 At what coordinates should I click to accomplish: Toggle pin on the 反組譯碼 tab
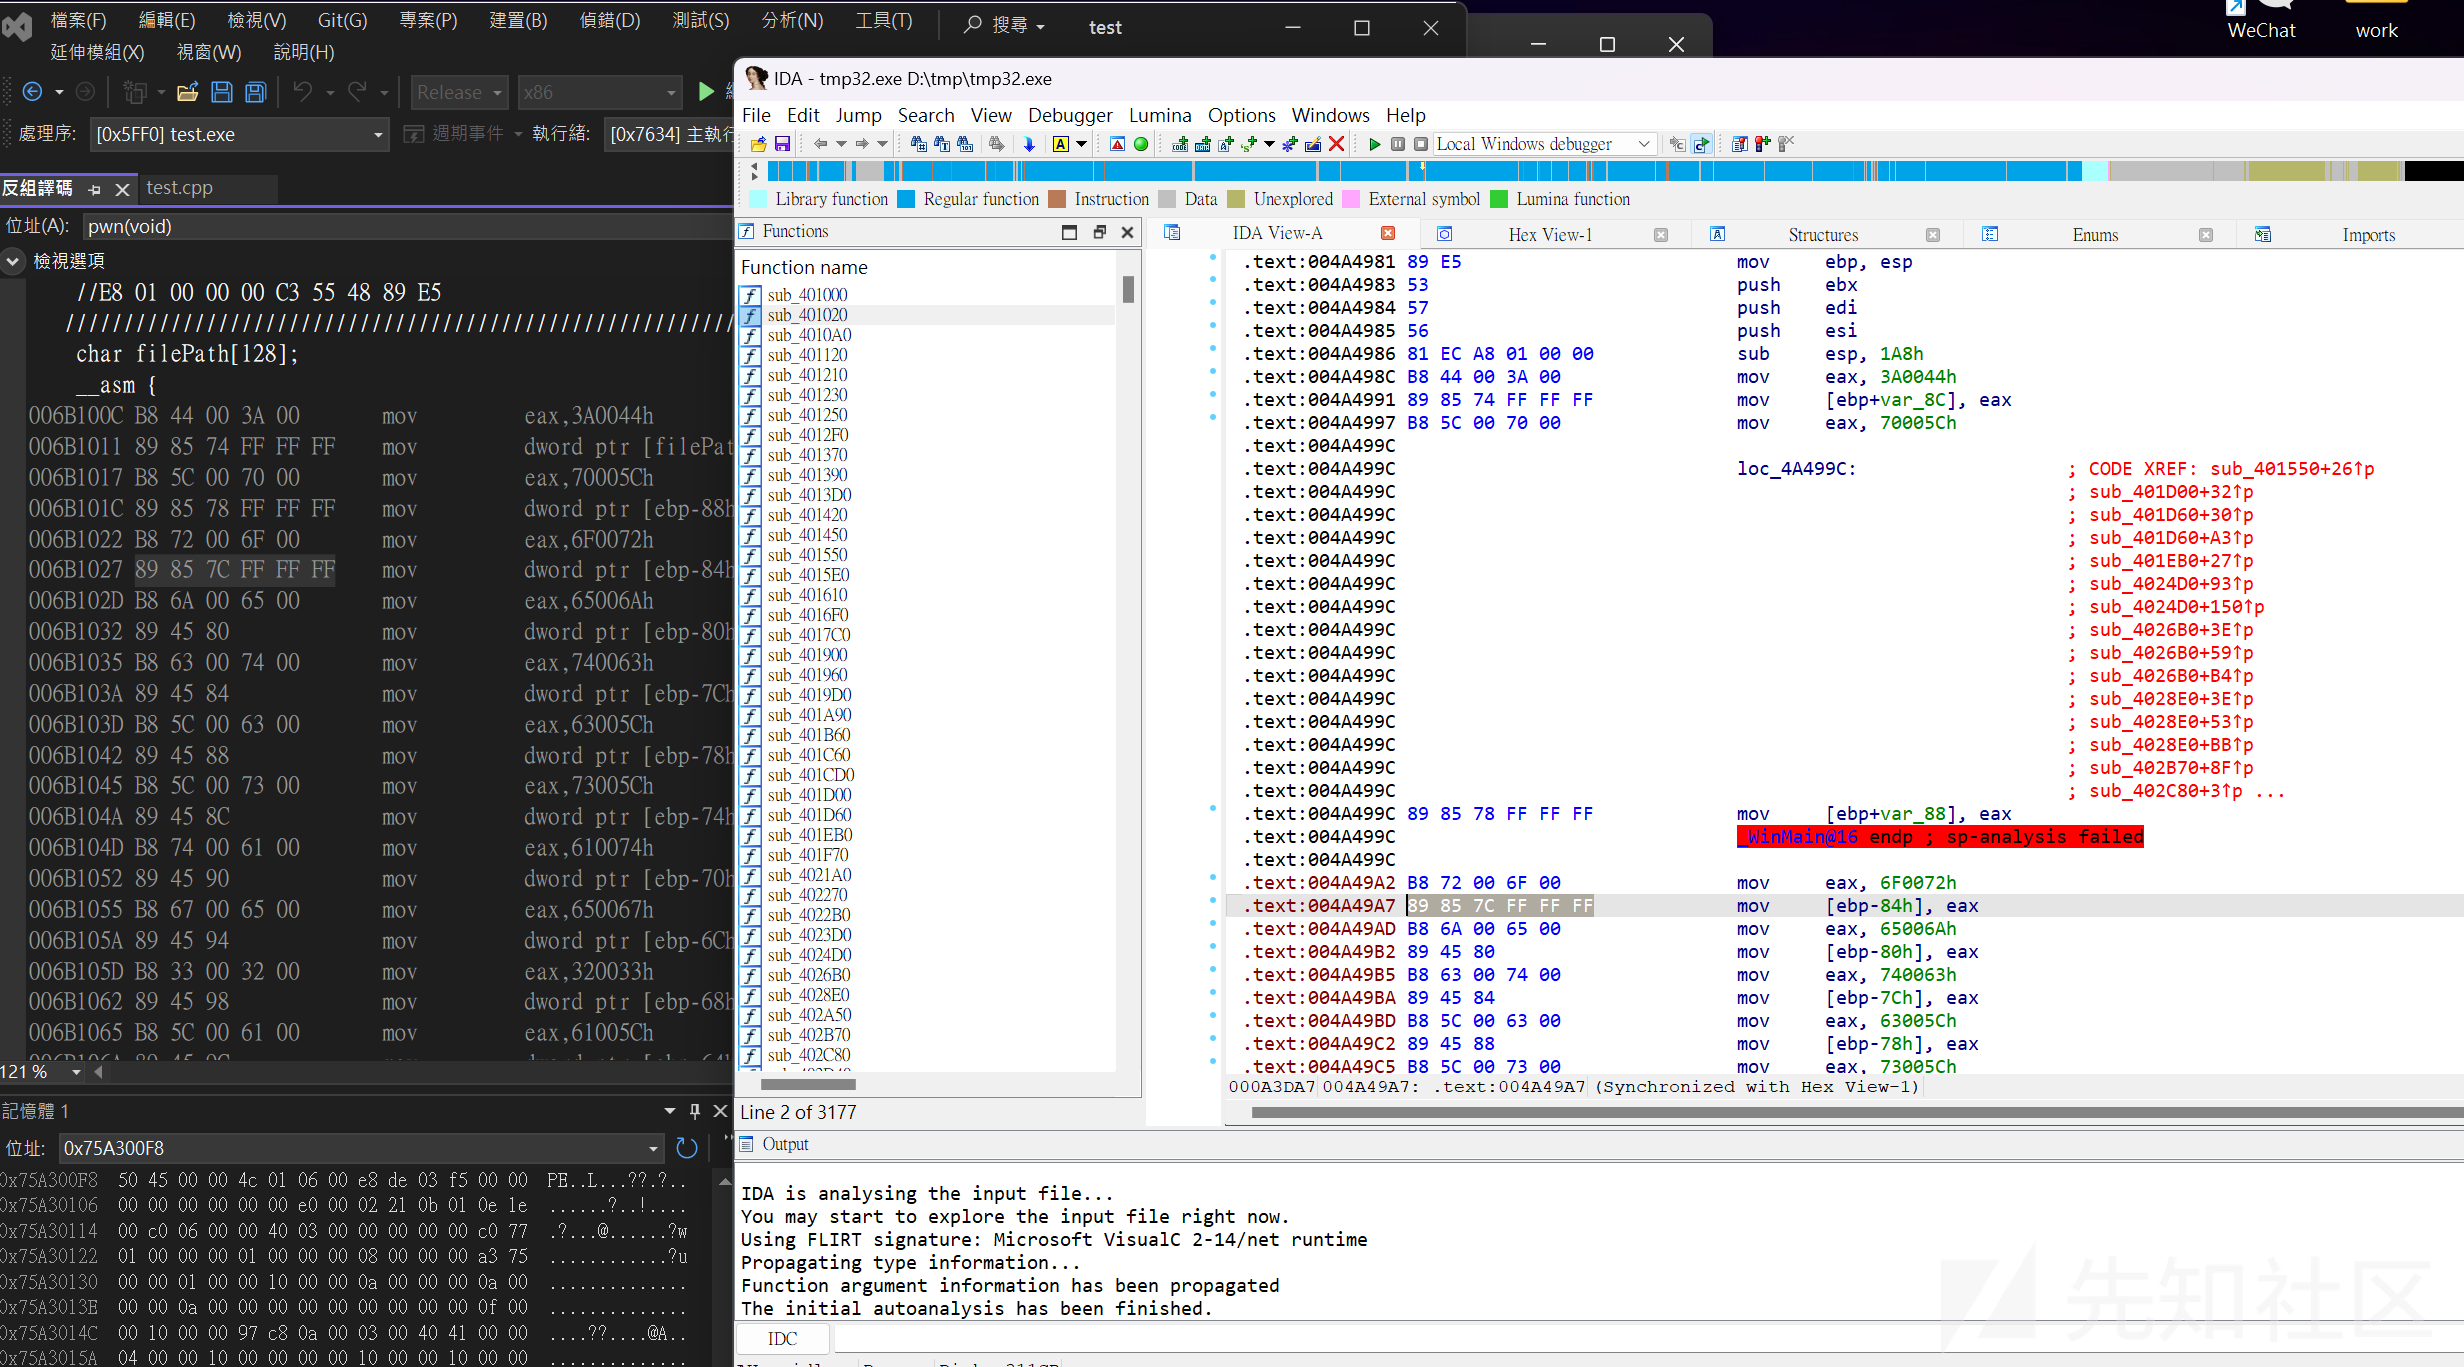click(94, 189)
